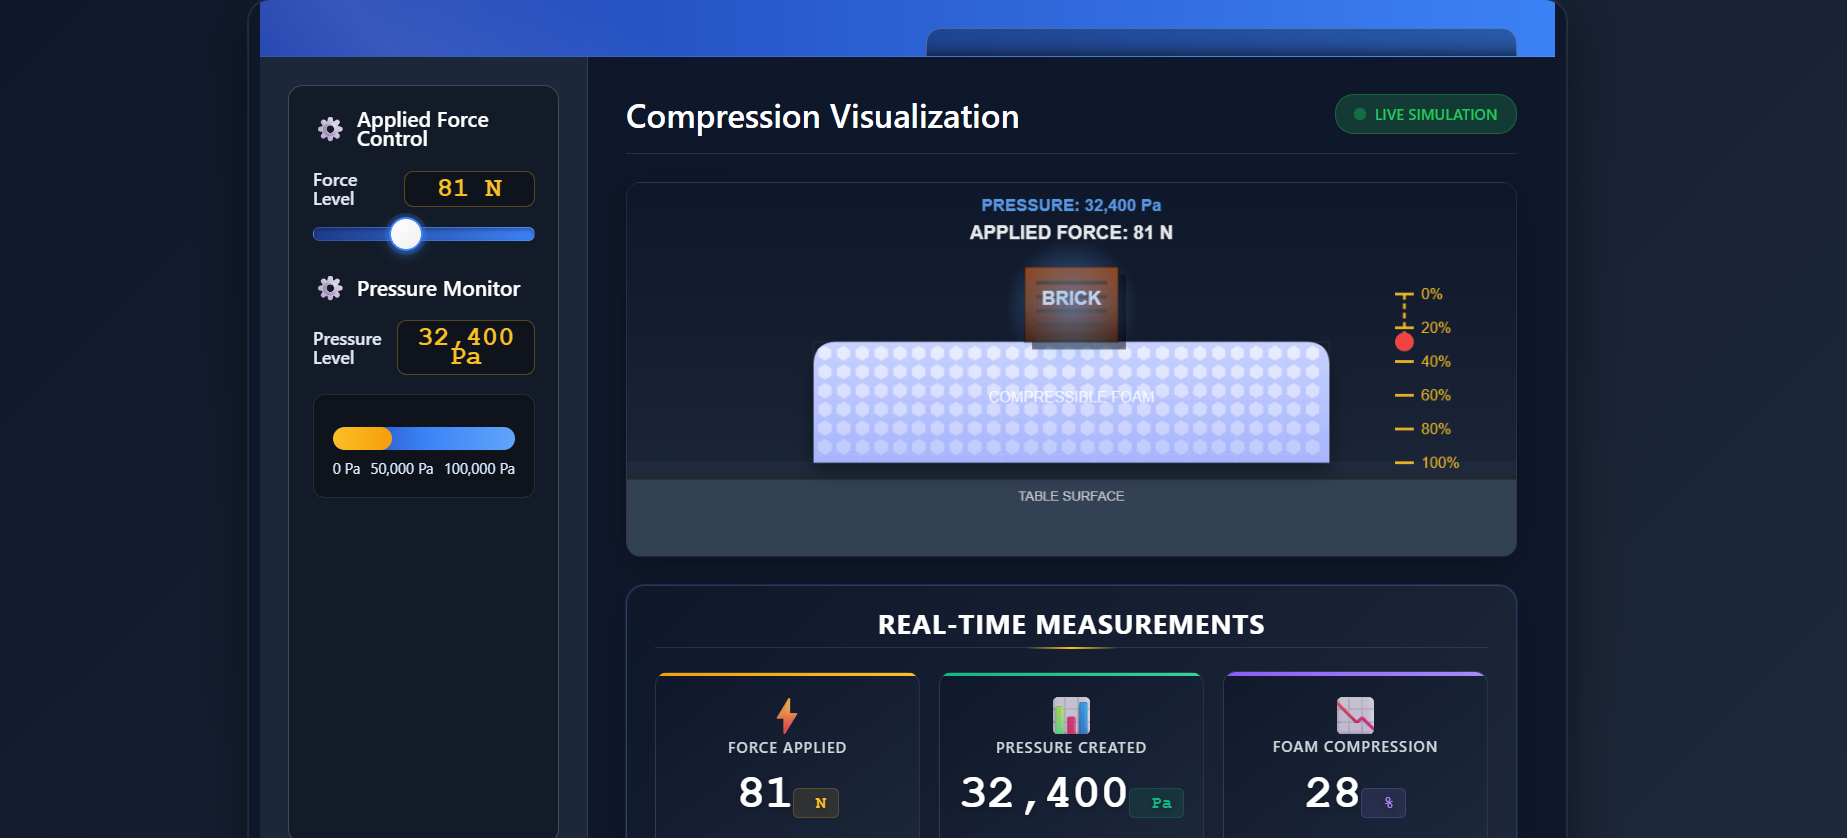Click the bar chart Pressure Created icon

(x=1071, y=716)
